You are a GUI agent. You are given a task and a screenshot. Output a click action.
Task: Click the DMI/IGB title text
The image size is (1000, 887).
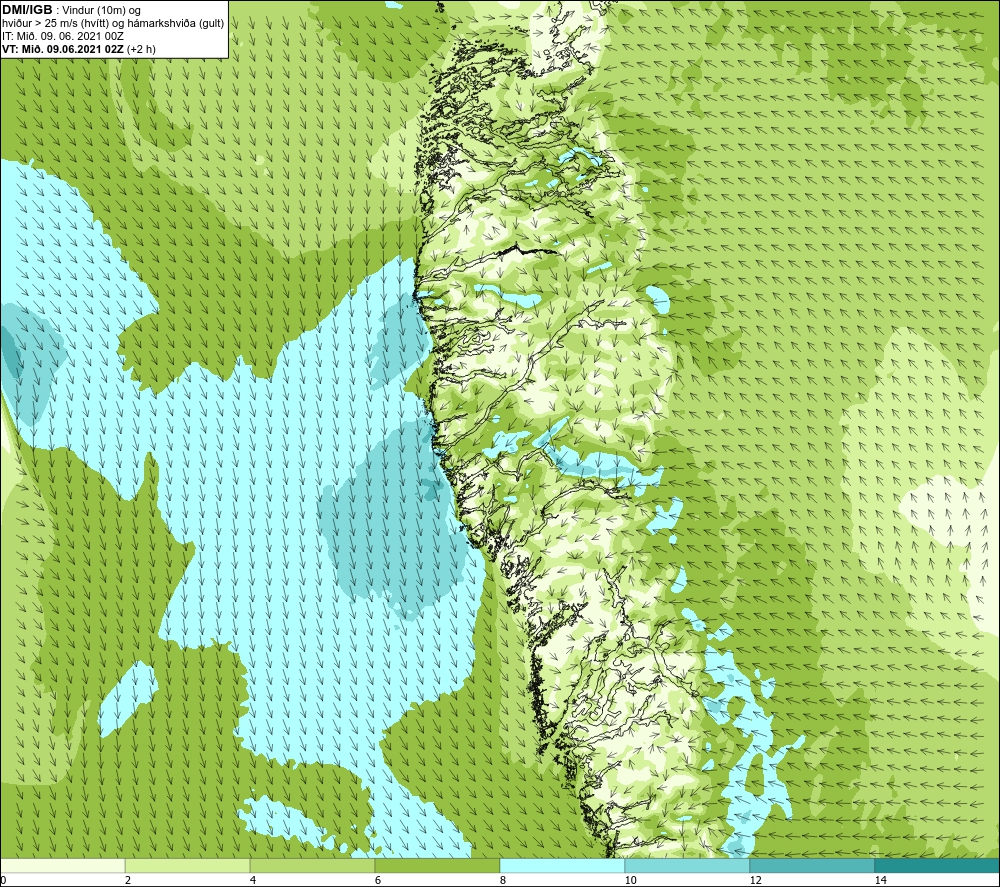click(27, 10)
